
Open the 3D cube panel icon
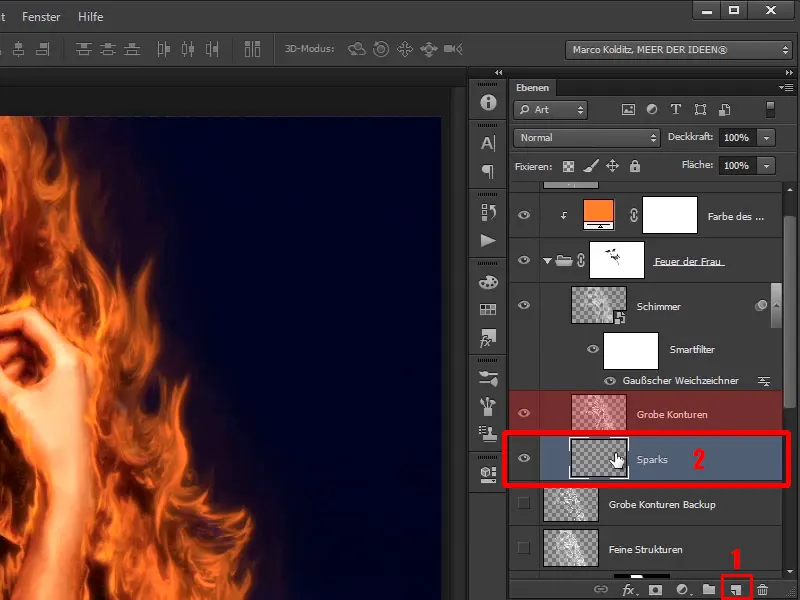coord(488,474)
